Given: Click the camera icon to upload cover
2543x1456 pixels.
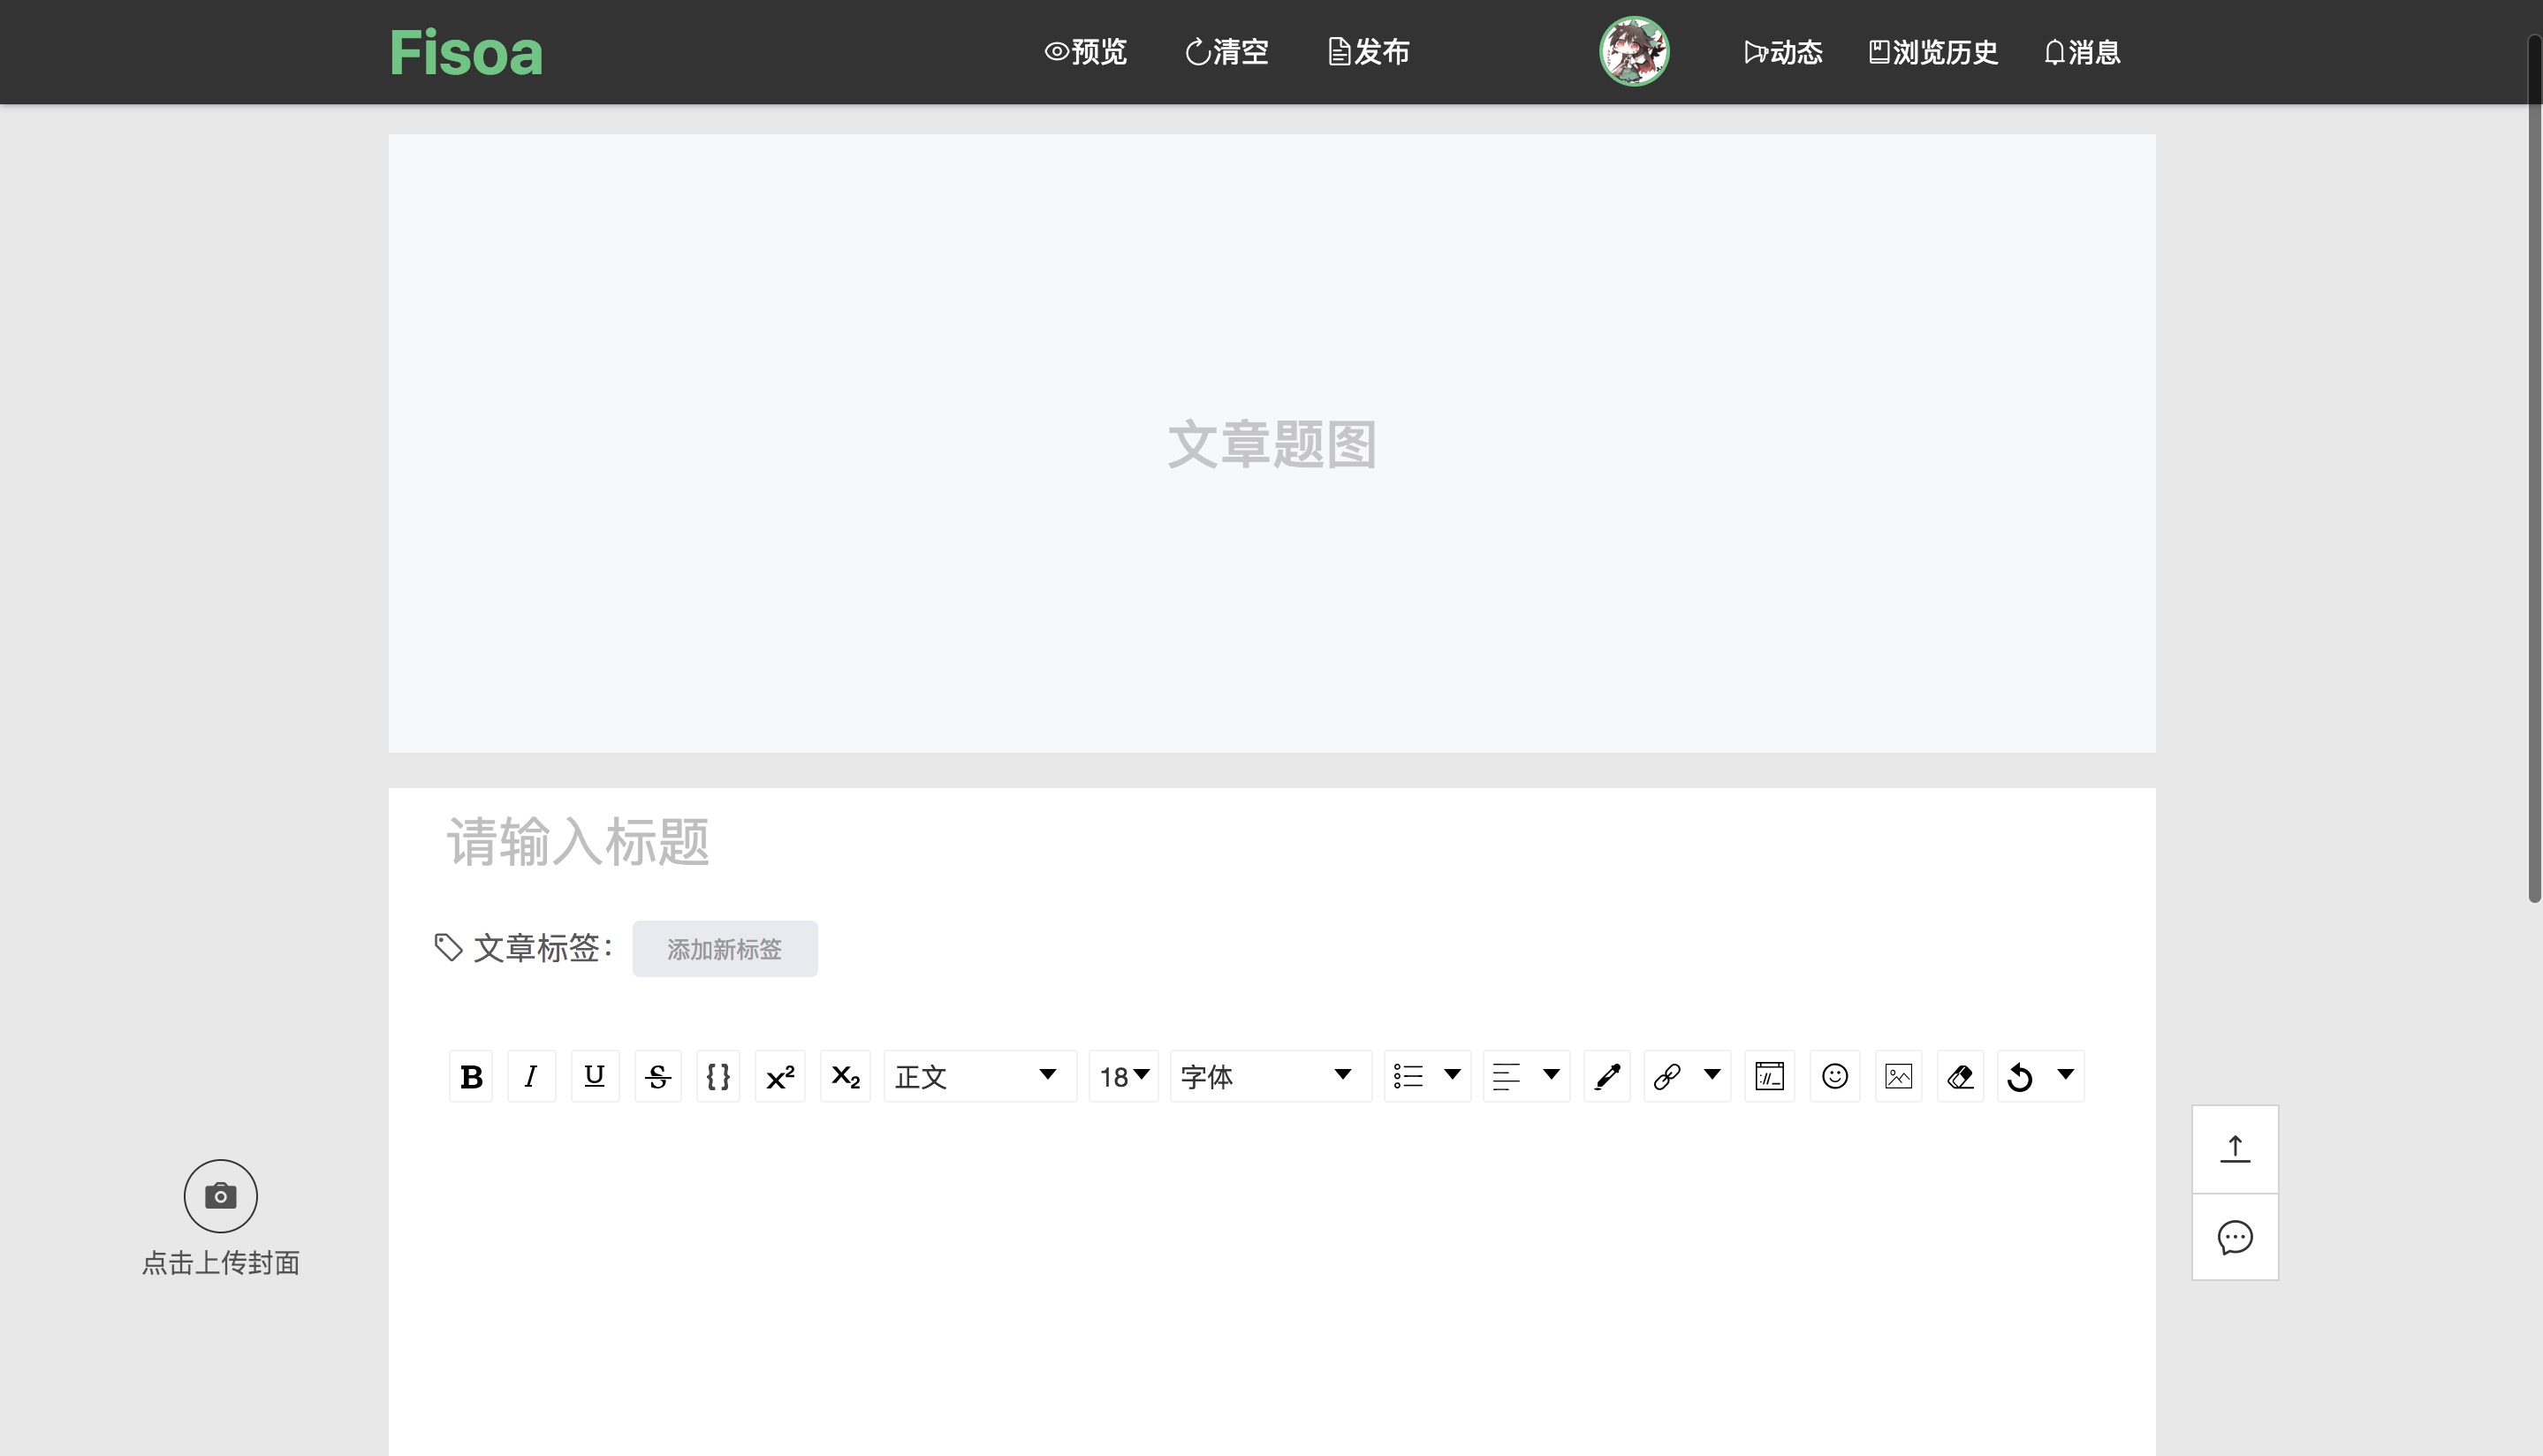Looking at the screenshot, I should (221, 1196).
